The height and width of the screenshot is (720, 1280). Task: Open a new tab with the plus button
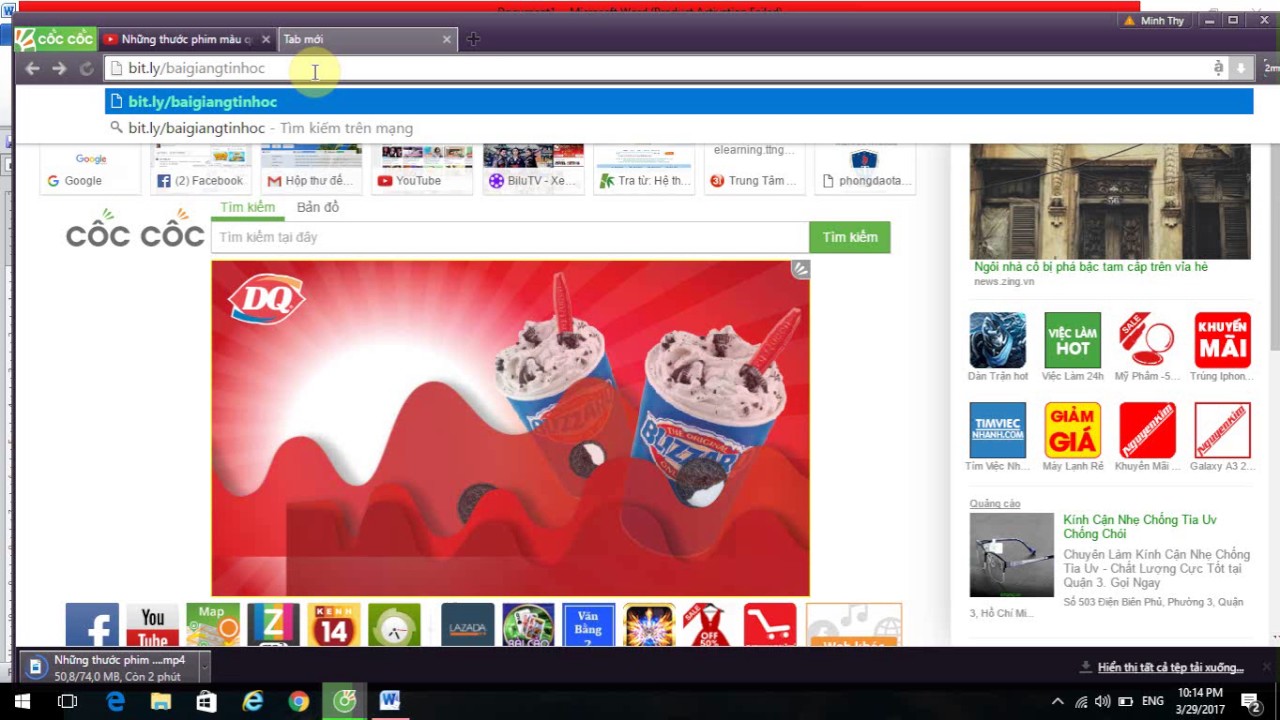tap(473, 39)
